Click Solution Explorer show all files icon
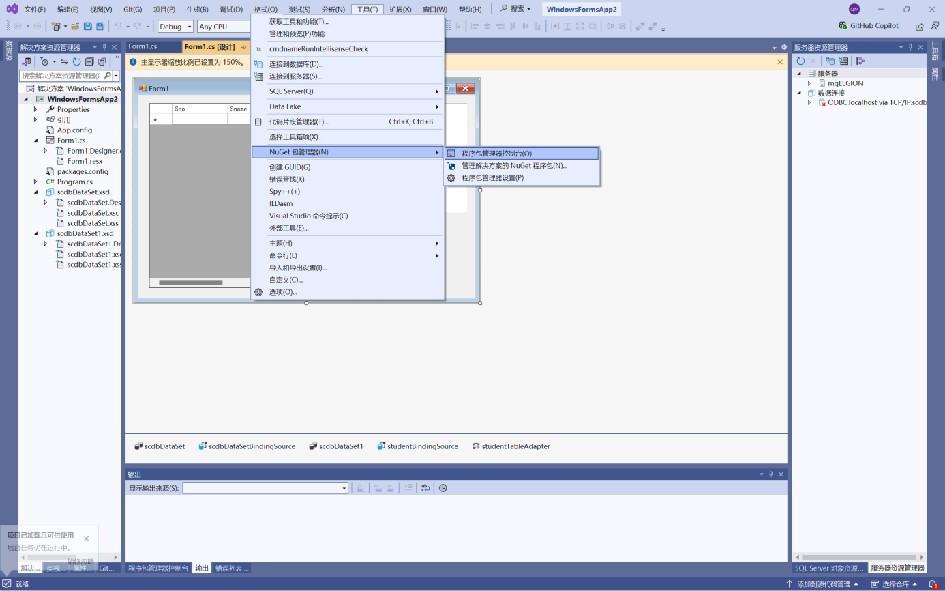This screenshot has height=591, width=945. tap(102, 61)
